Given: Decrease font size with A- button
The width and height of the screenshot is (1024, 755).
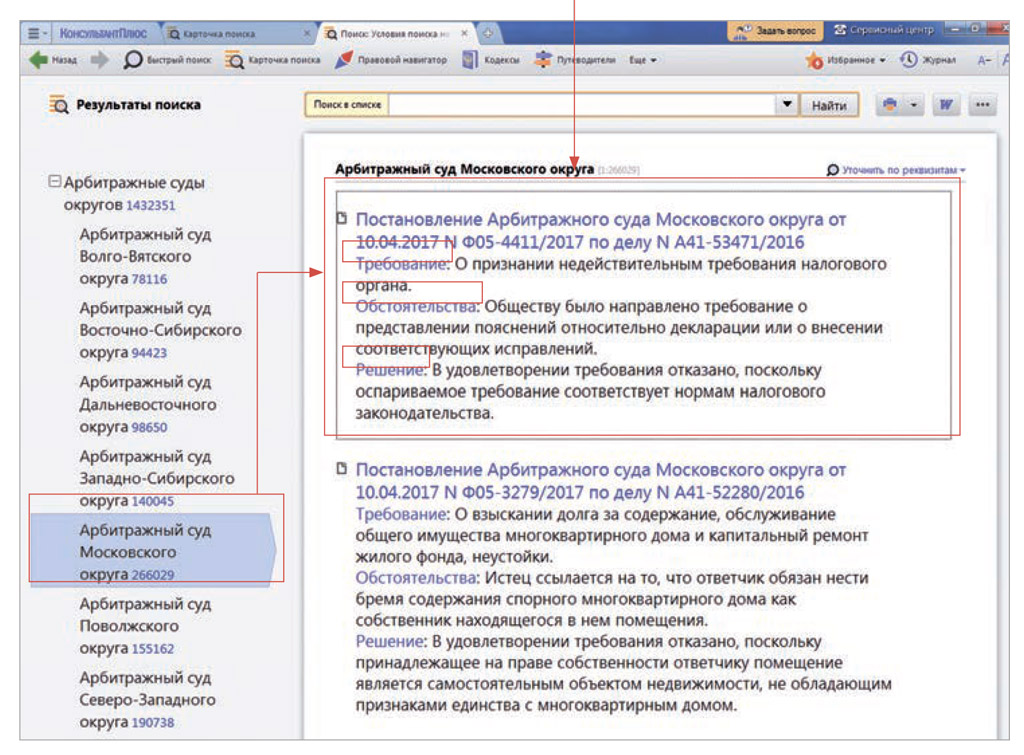Looking at the screenshot, I should [x=984, y=60].
